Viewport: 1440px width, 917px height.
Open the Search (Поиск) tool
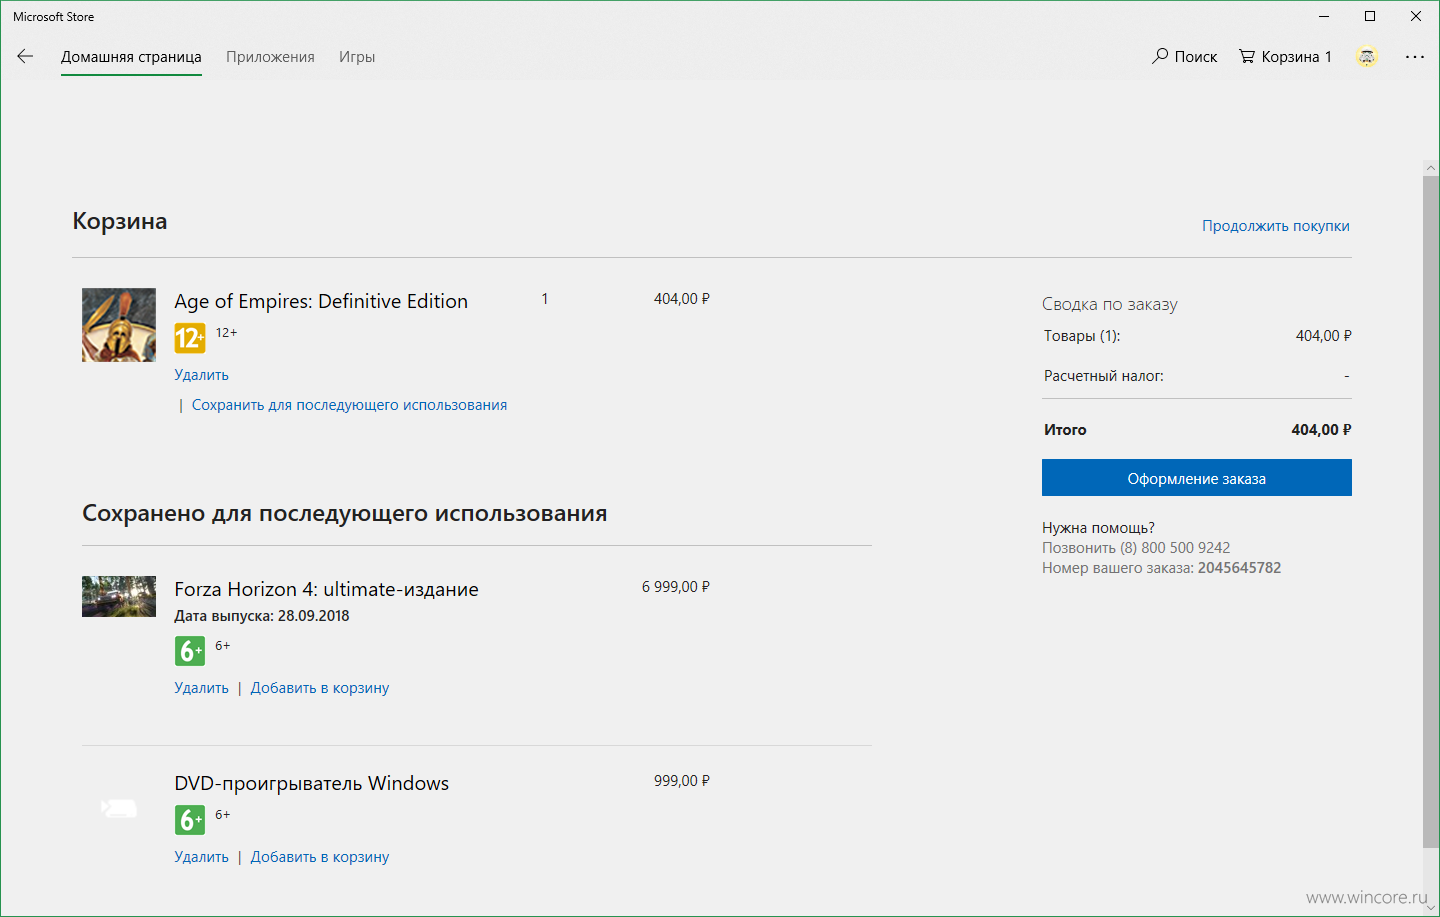(x=1184, y=57)
